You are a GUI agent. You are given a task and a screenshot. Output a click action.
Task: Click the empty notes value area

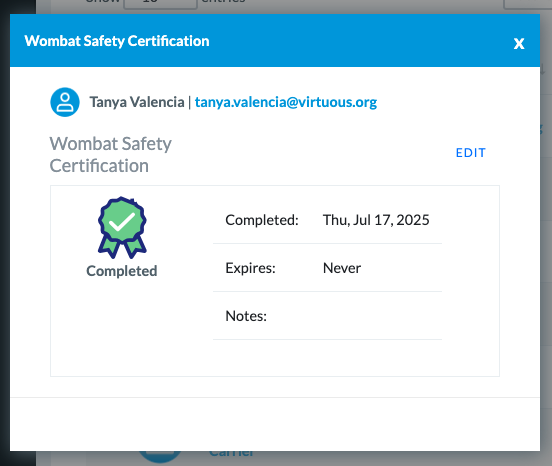click(x=382, y=316)
